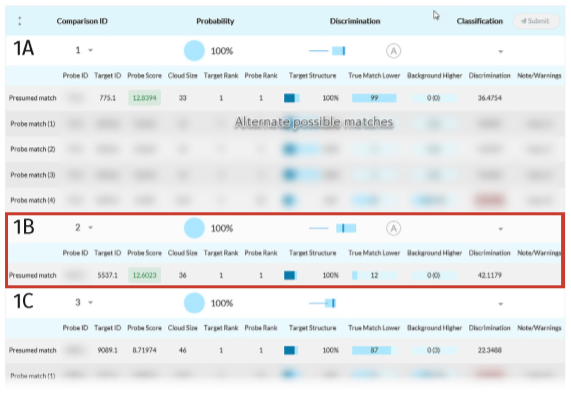Click True Match Lower bar showing 87
571x397 pixels.
374,350
